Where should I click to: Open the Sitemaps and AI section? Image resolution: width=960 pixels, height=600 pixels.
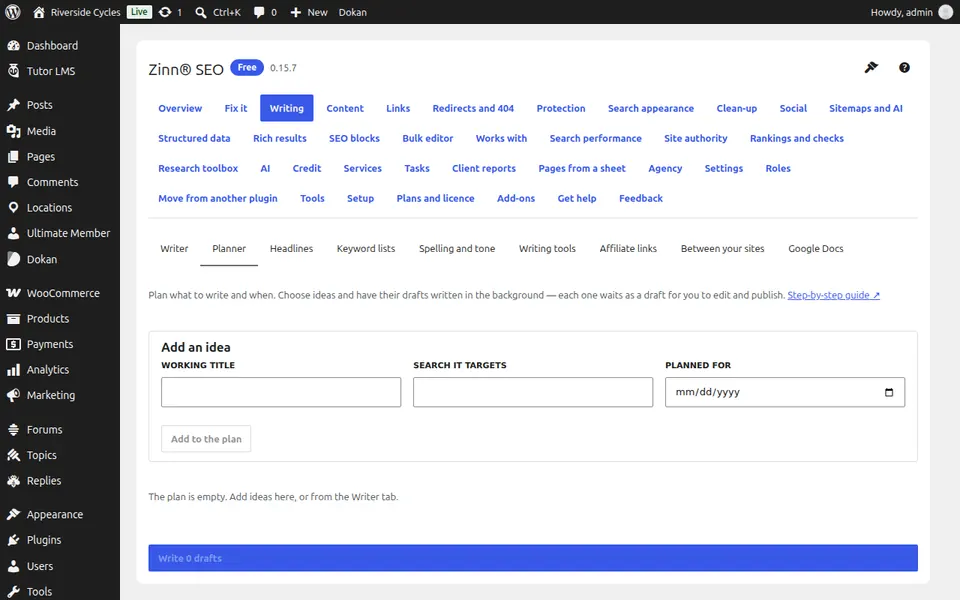pyautogui.click(x=866, y=108)
